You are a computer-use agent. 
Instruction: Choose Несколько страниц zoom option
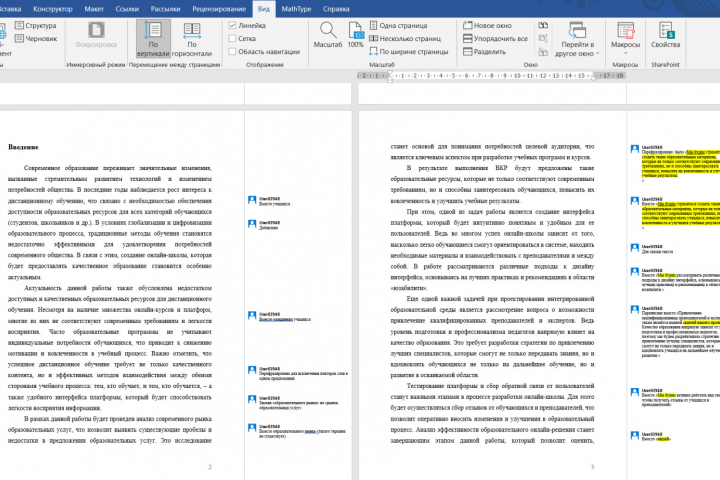pos(405,39)
